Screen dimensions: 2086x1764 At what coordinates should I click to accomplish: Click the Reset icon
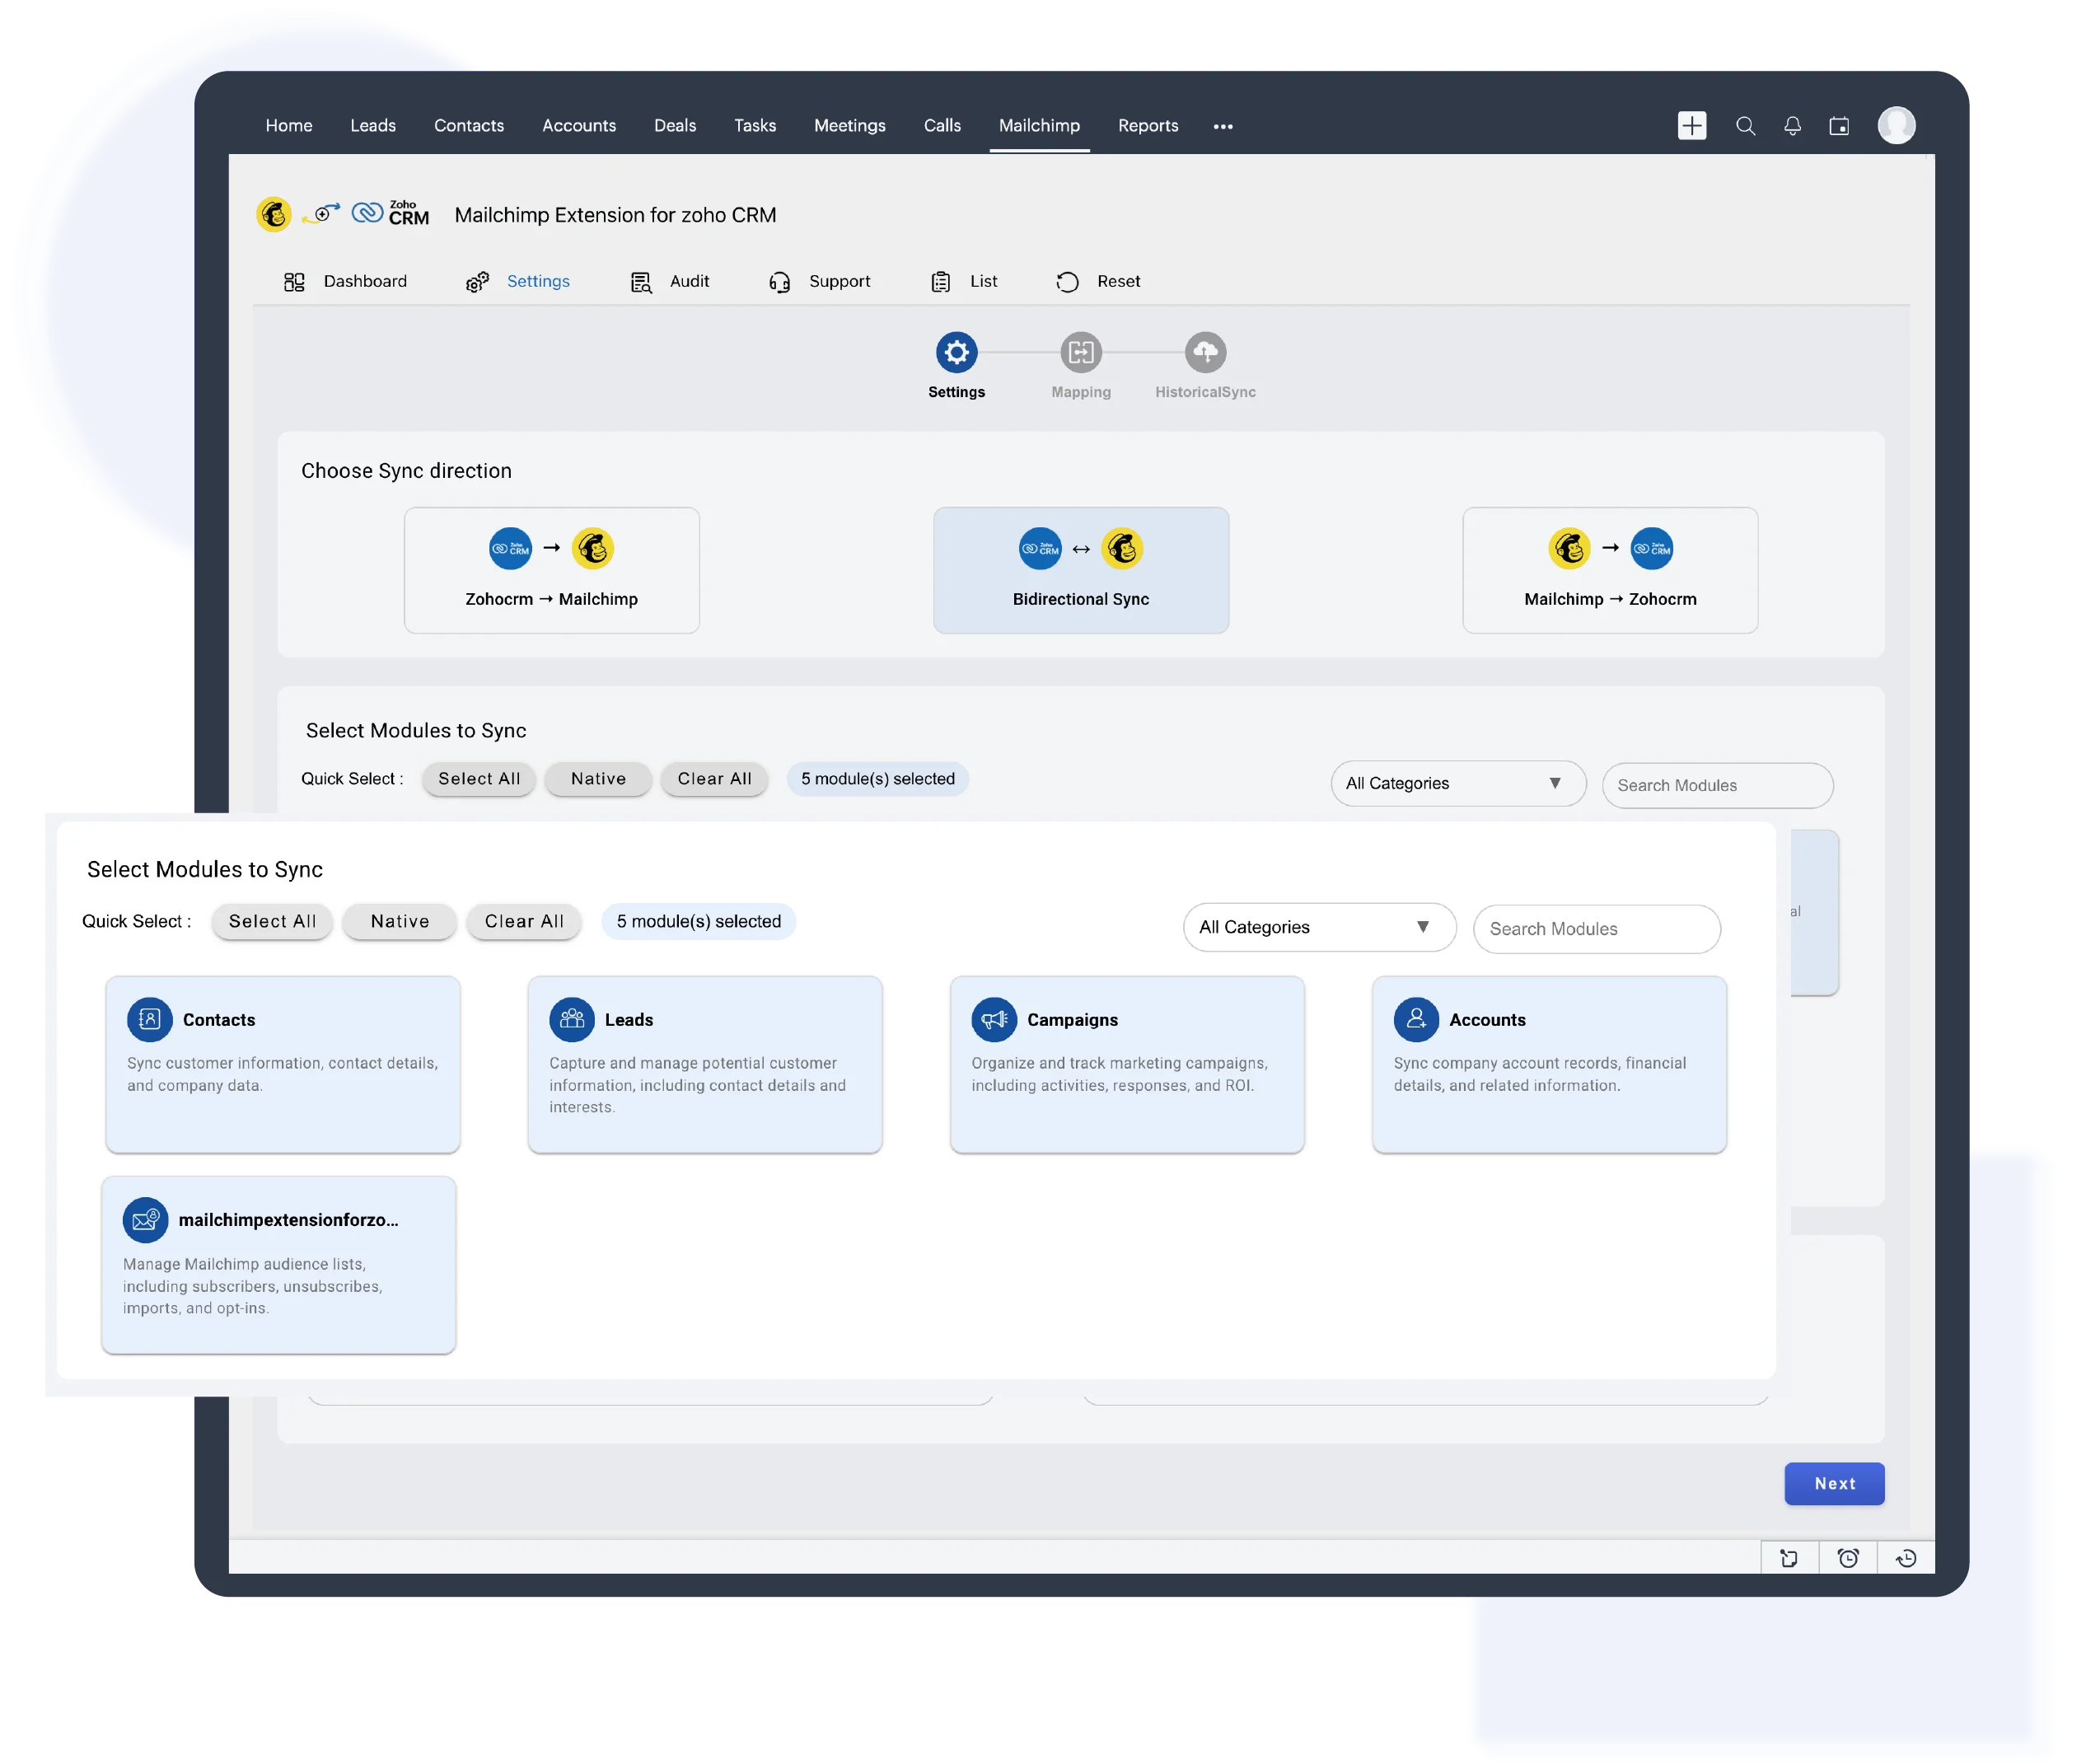(1067, 281)
